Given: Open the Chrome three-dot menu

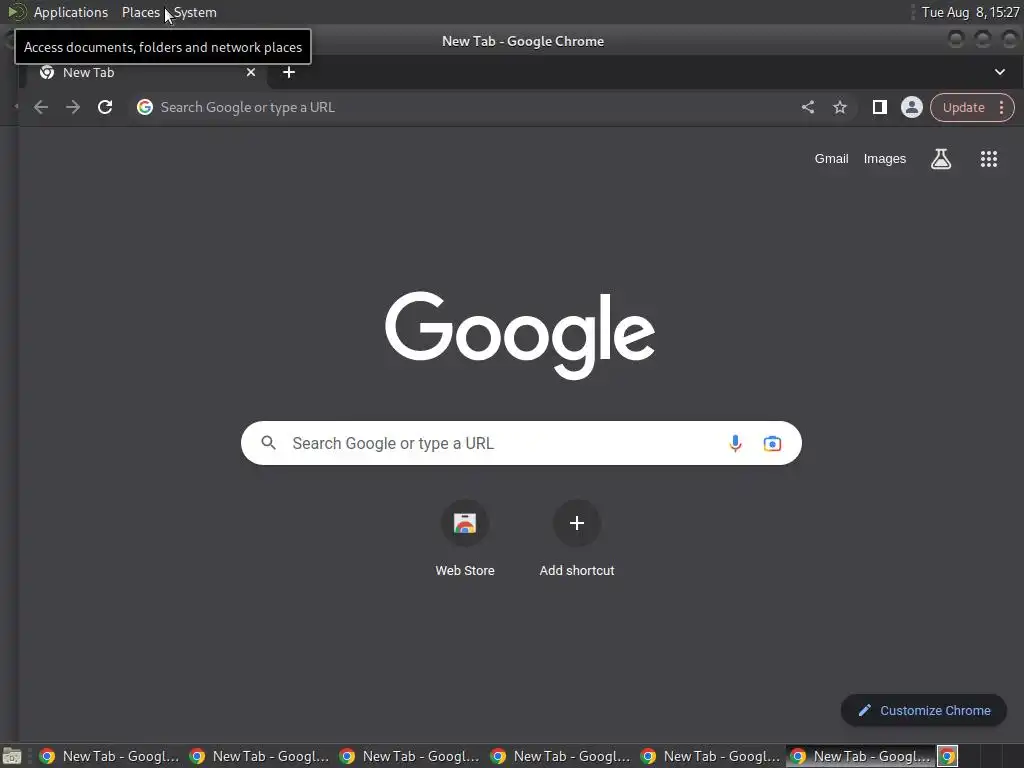Looking at the screenshot, I should tap(1002, 108).
